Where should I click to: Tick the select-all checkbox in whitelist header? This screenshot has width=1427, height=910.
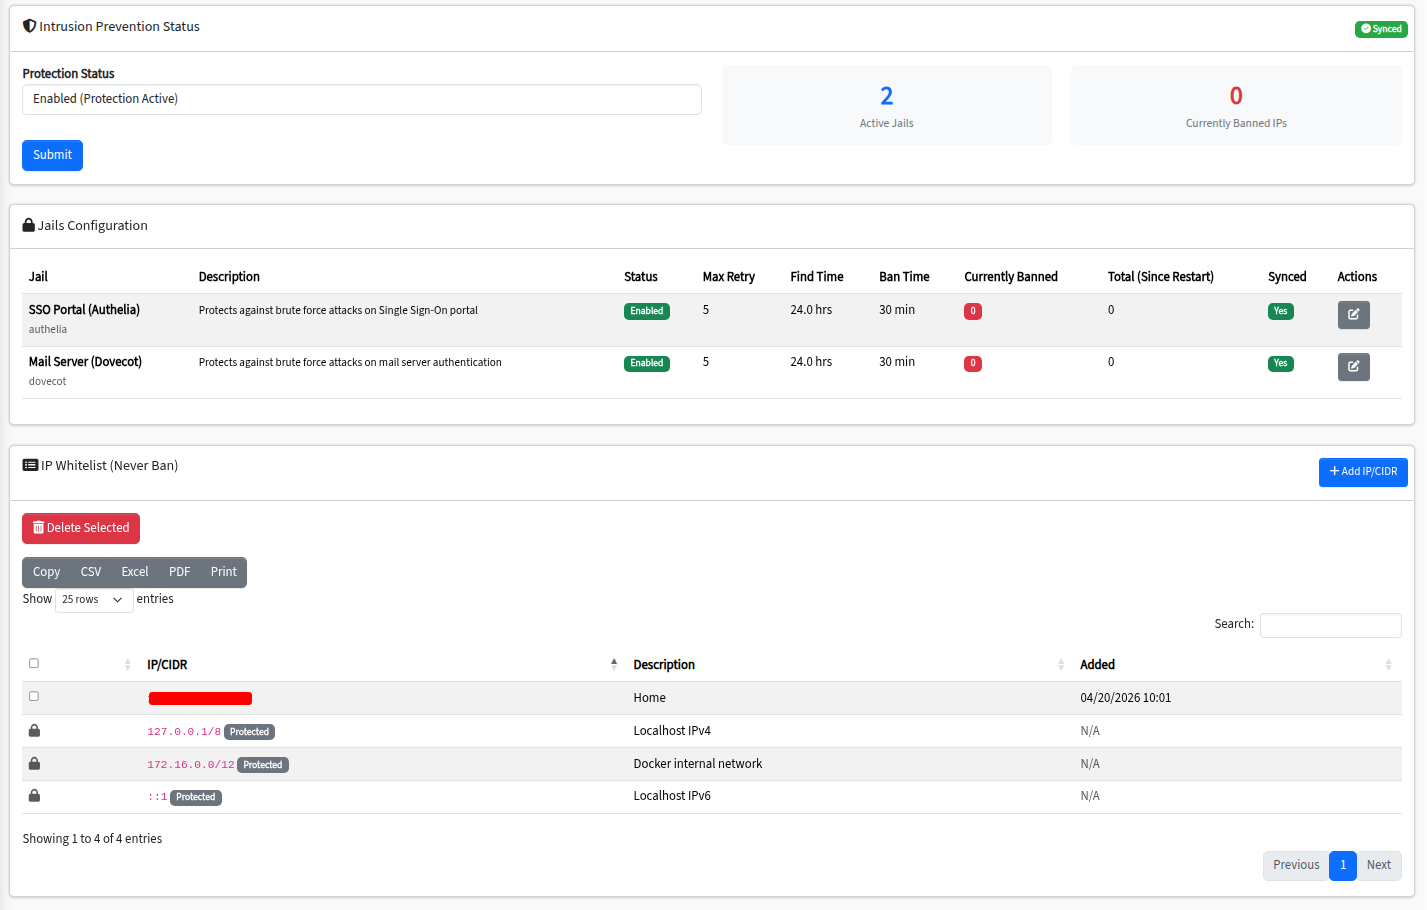click(34, 663)
